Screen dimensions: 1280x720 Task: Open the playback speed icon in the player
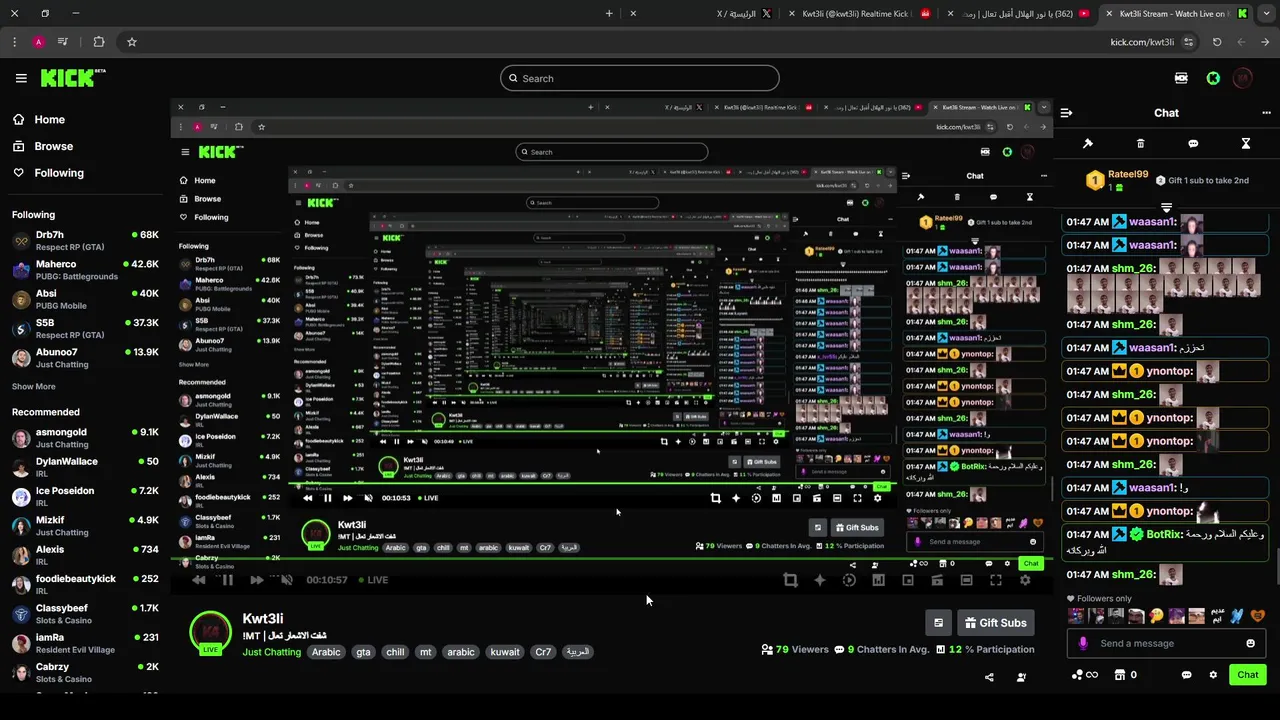click(x=849, y=580)
